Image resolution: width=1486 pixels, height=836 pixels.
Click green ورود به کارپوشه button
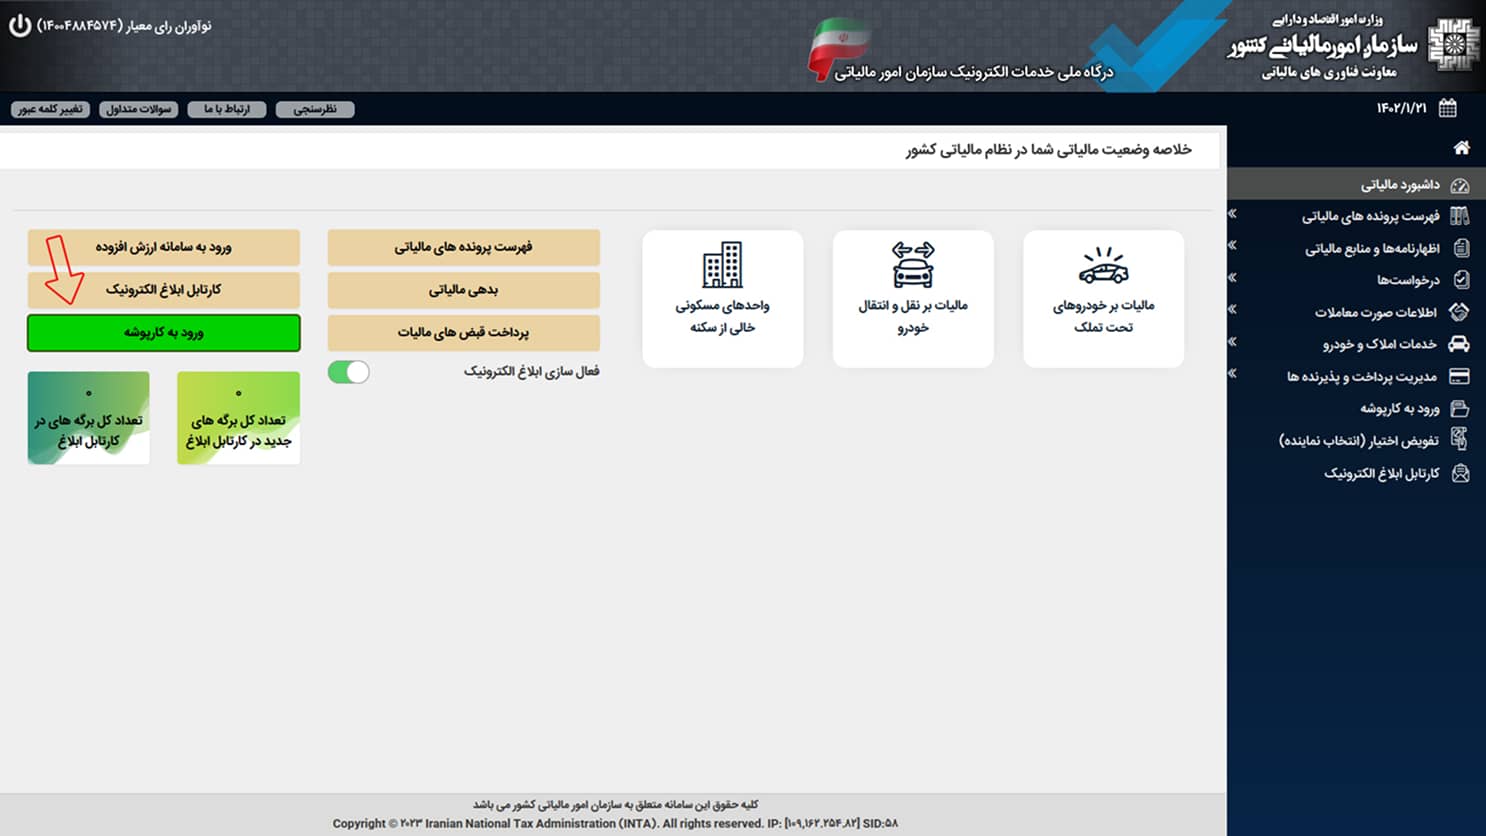pyautogui.click(x=164, y=333)
